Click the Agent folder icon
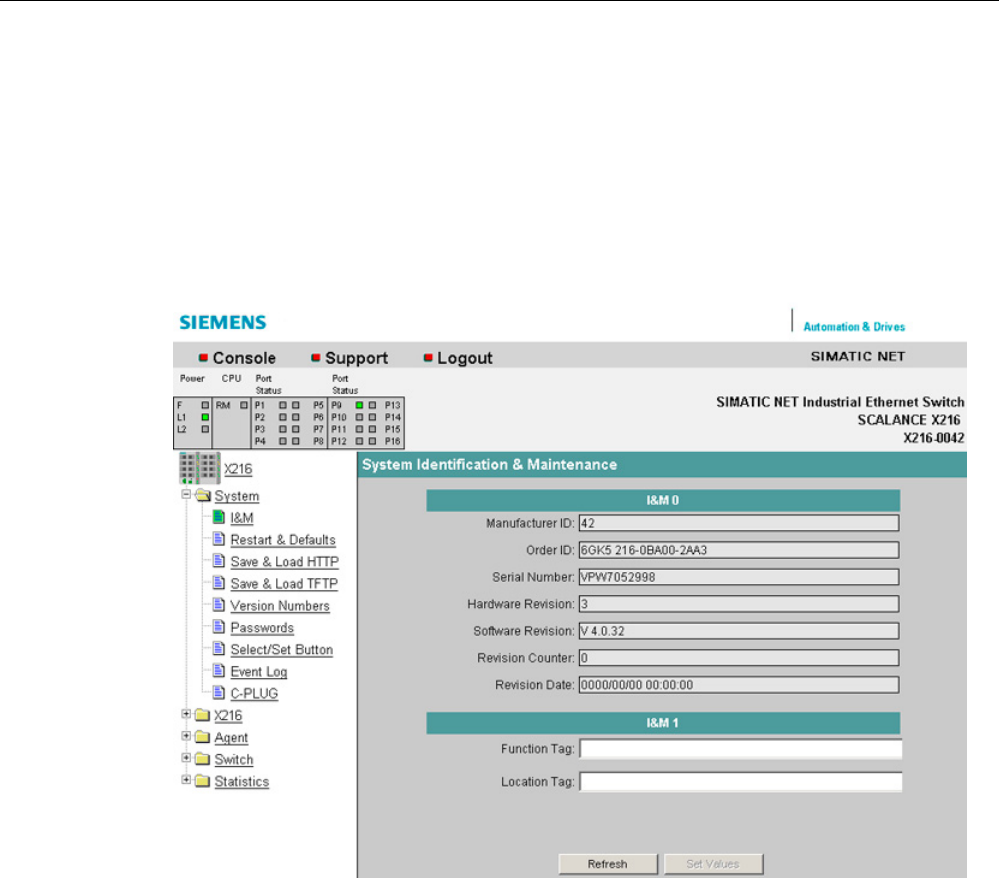The width and height of the screenshot is (999, 878). (202, 737)
